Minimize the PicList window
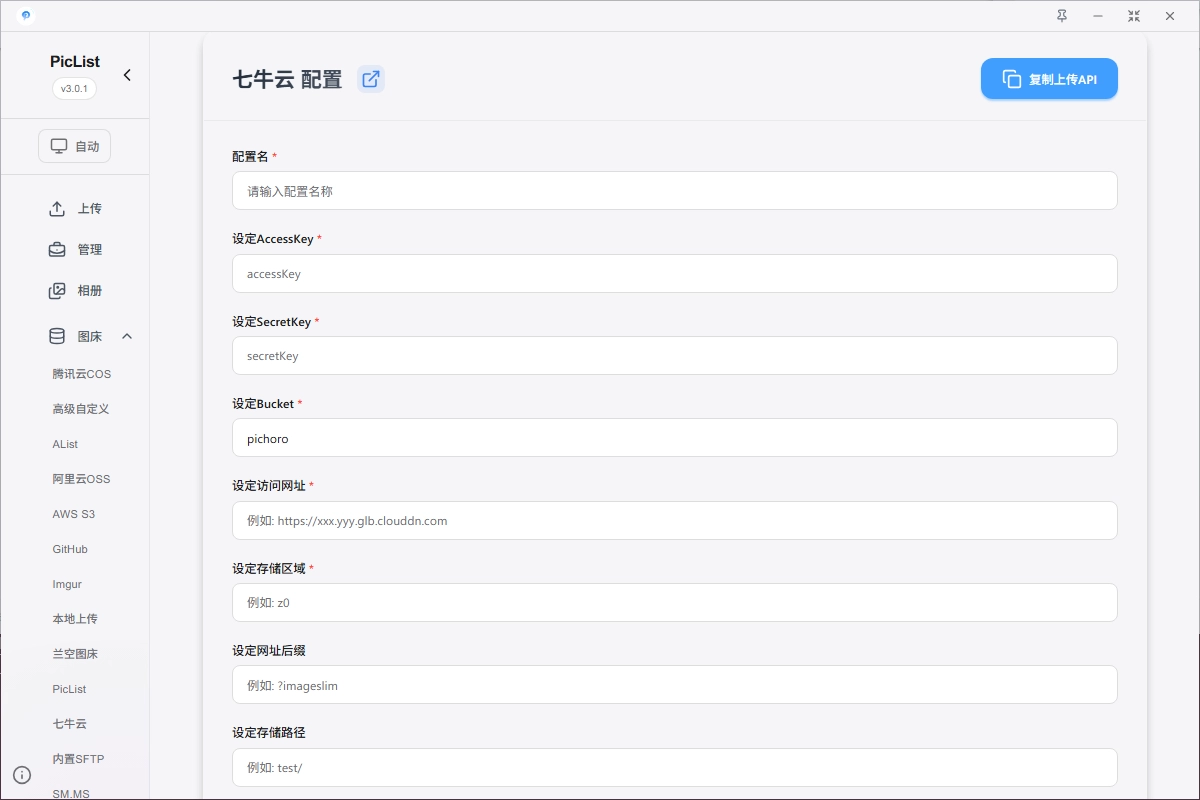The height and width of the screenshot is (800, 1200). [x=1098, y=16]
